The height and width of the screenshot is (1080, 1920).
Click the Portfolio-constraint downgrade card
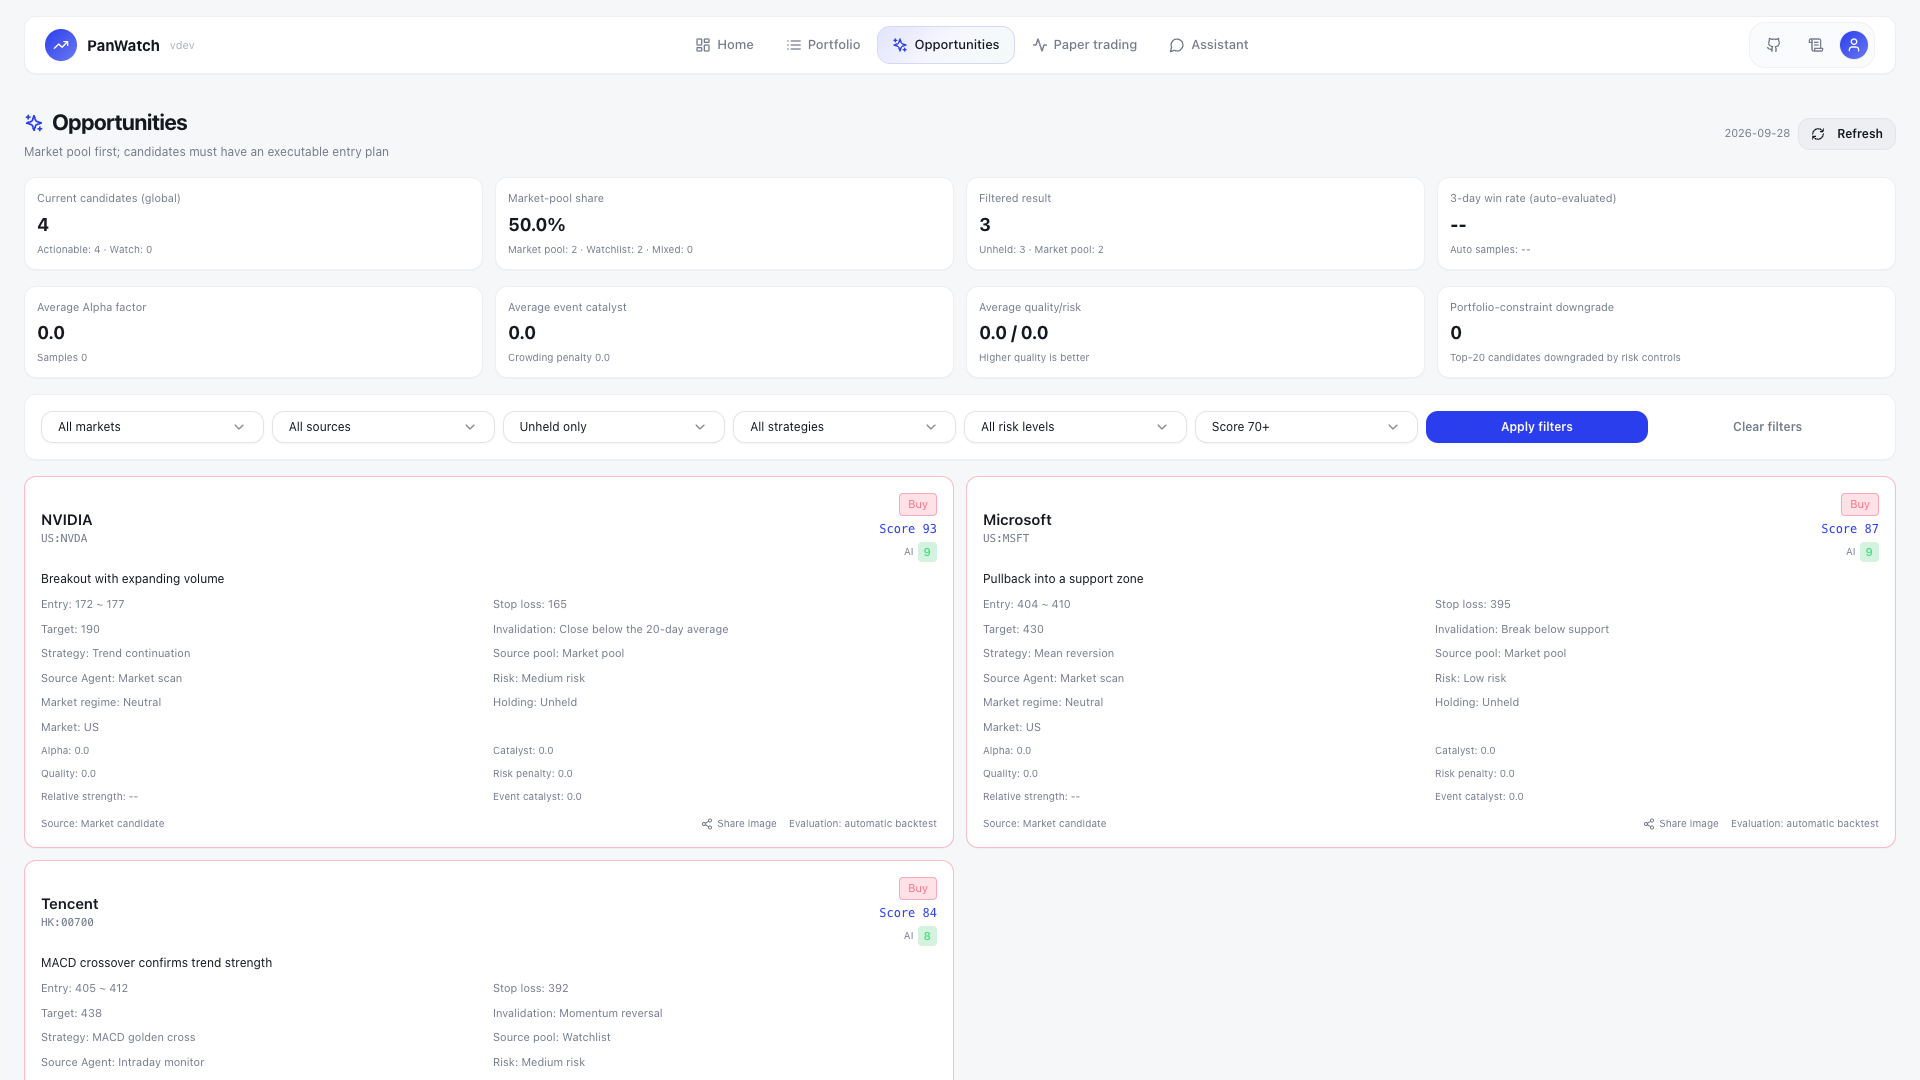(x=1666, y=332)
